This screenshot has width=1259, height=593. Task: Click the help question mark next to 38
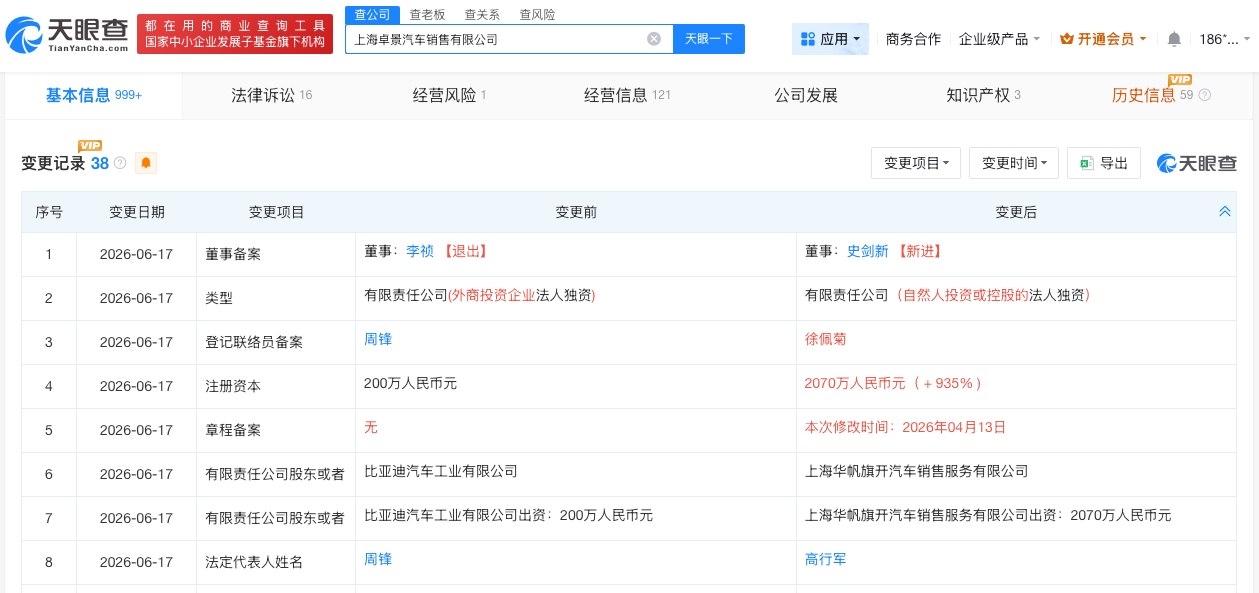coord(120,163)
